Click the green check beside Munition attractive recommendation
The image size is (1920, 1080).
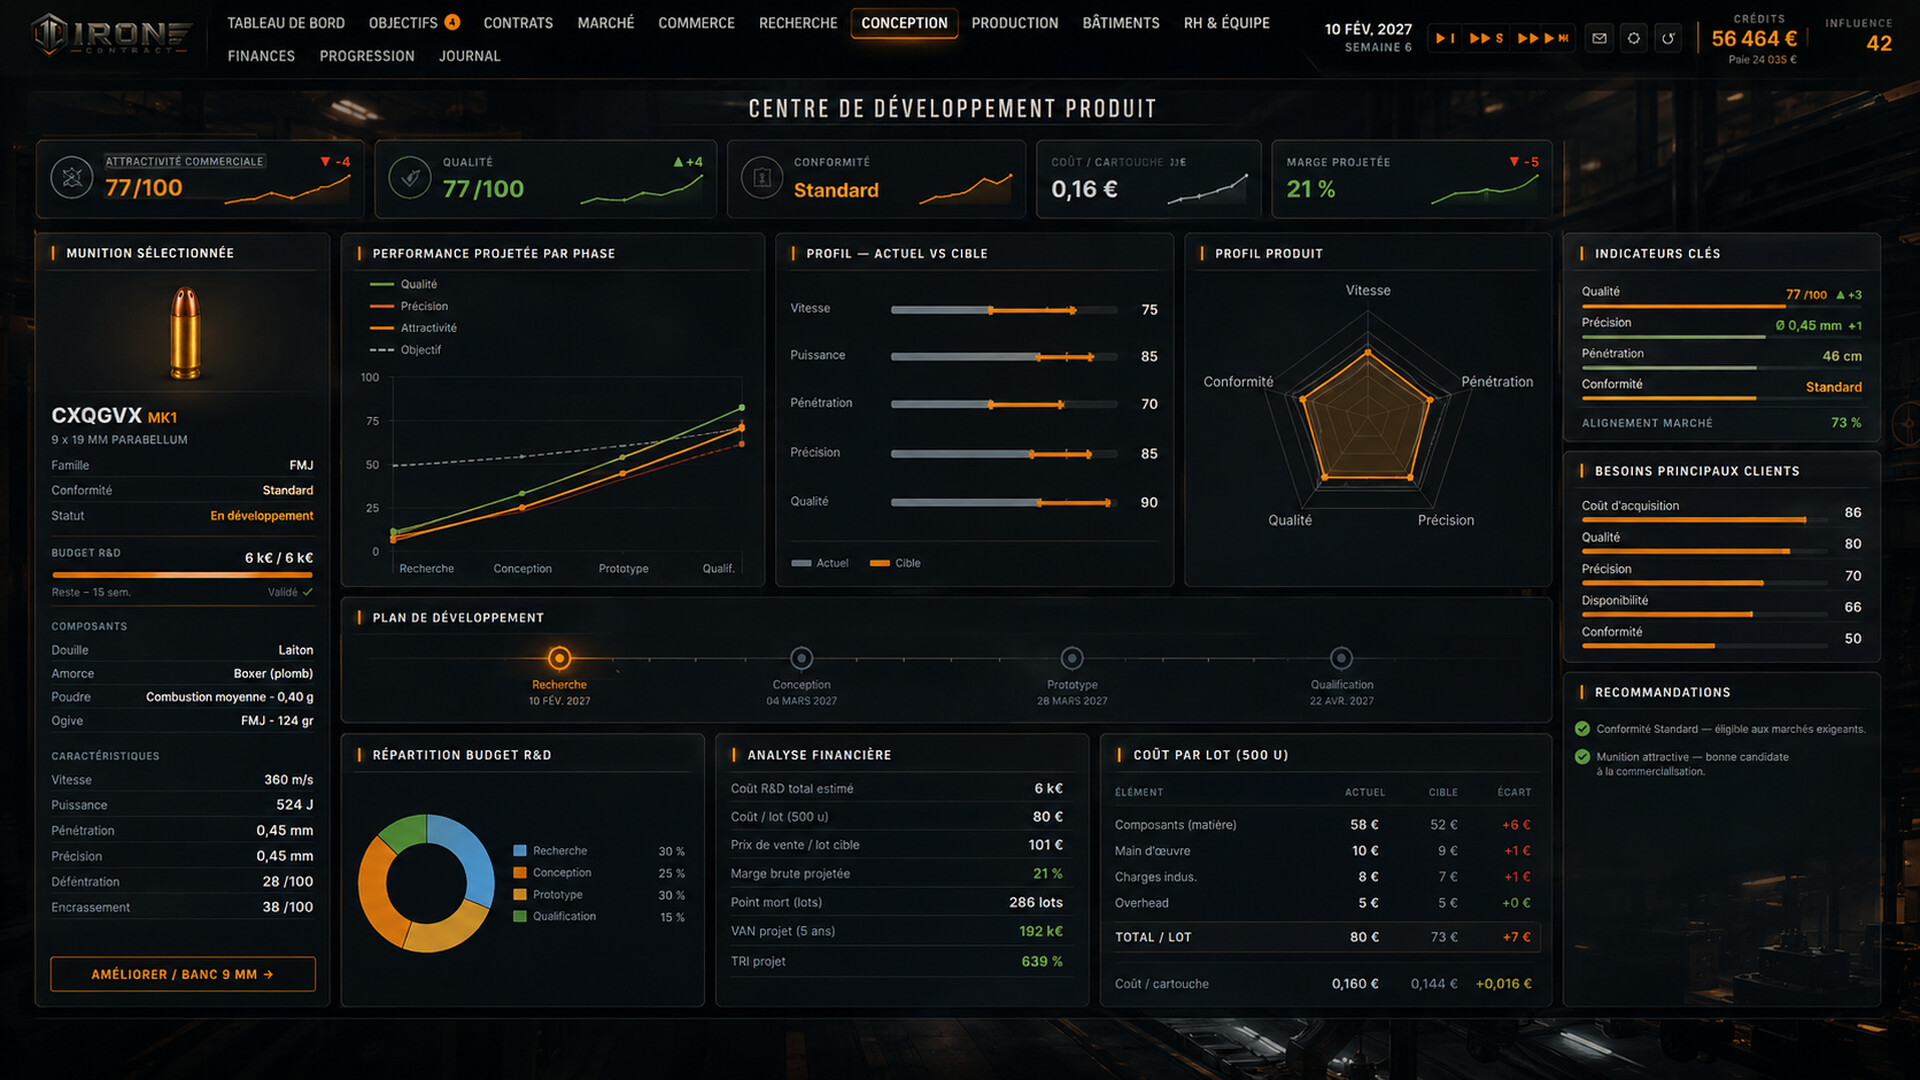(1582, 756)
